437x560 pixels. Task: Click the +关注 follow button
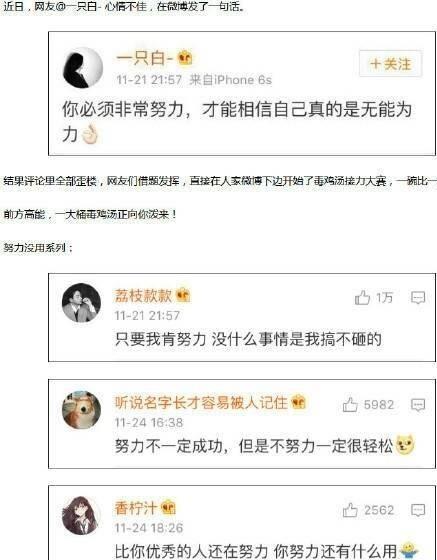click(x=390, y=64)
